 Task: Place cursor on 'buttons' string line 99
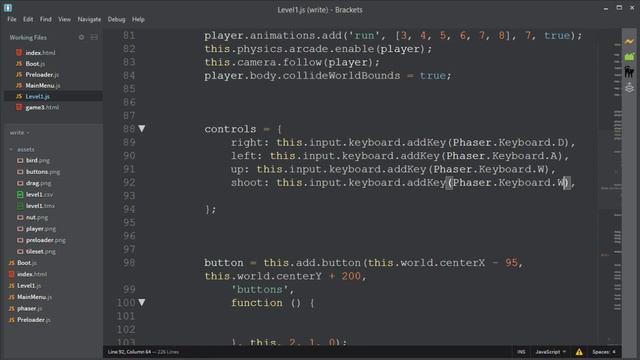tap(260, 289)
